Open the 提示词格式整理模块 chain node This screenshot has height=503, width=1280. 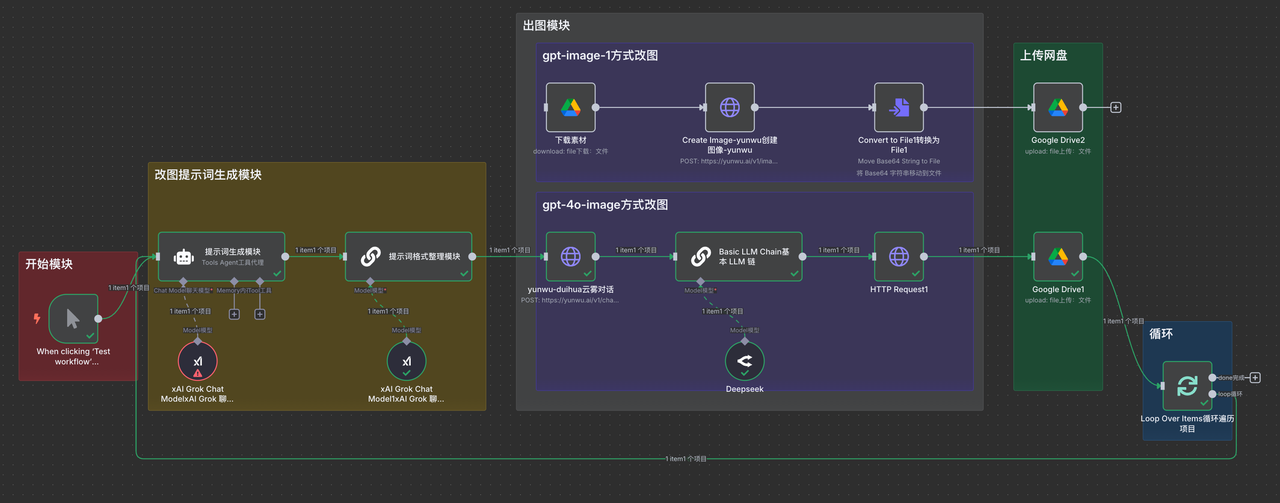(409, 257)
